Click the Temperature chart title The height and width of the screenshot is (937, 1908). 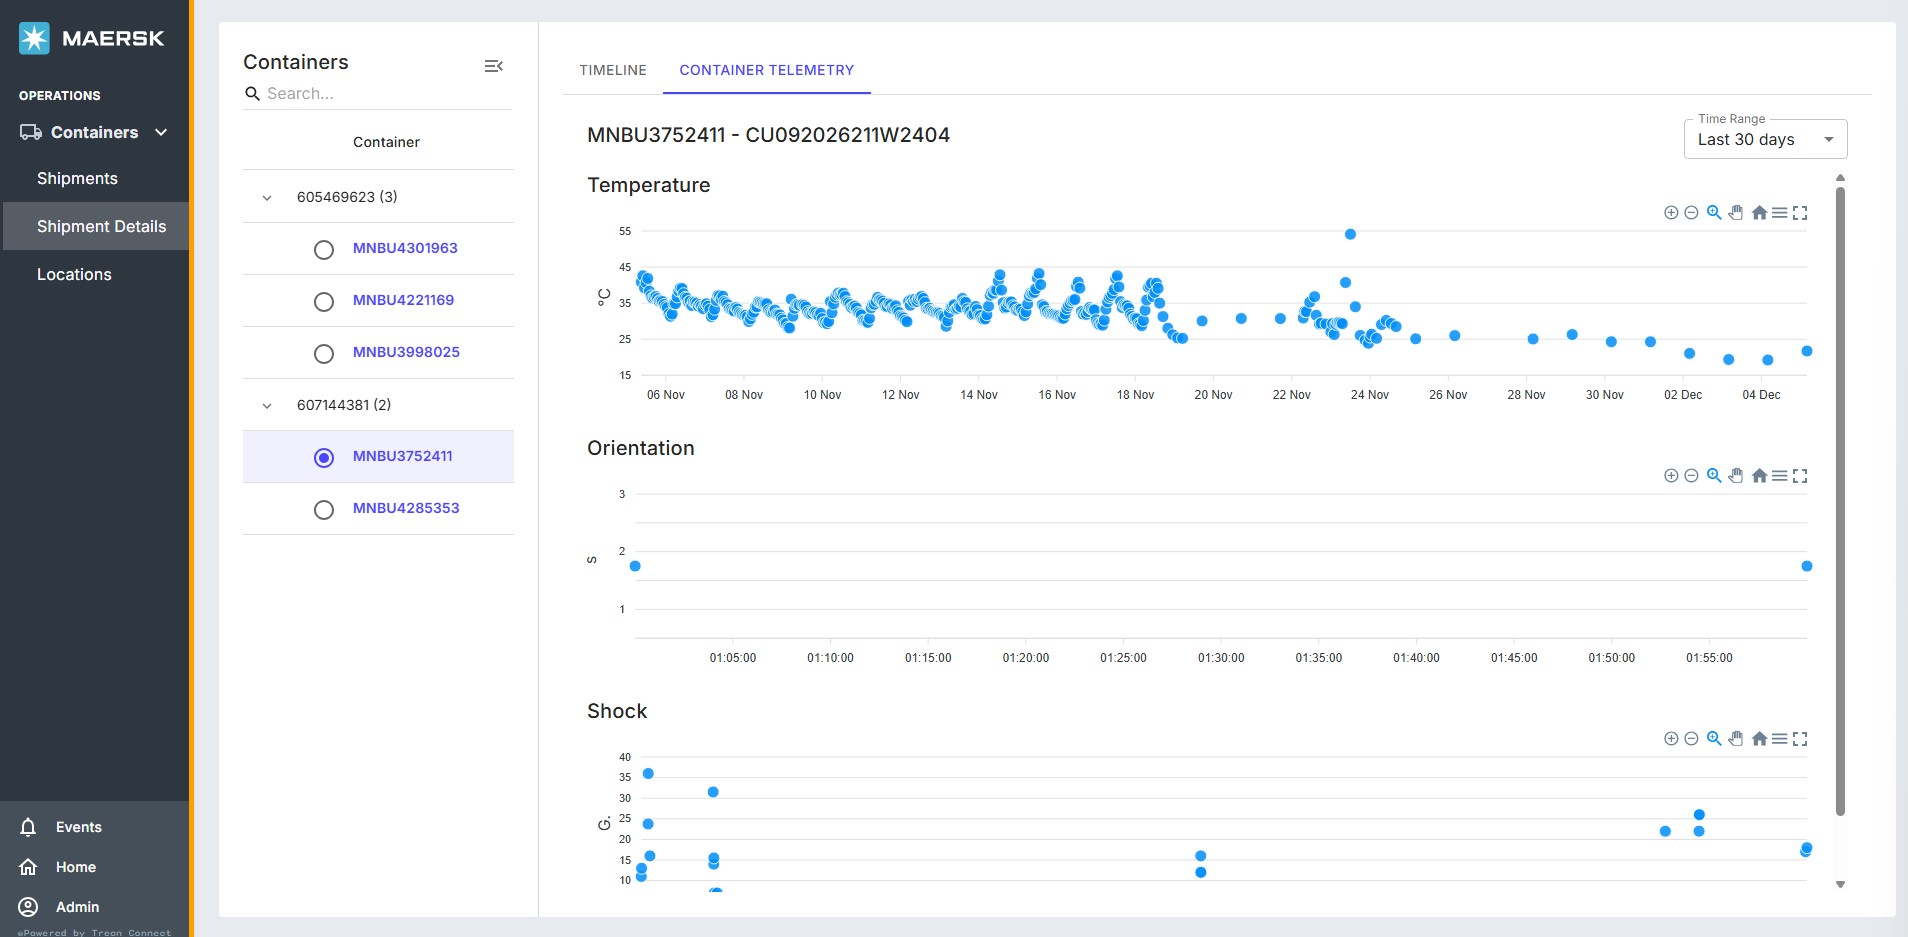(648, 185)
